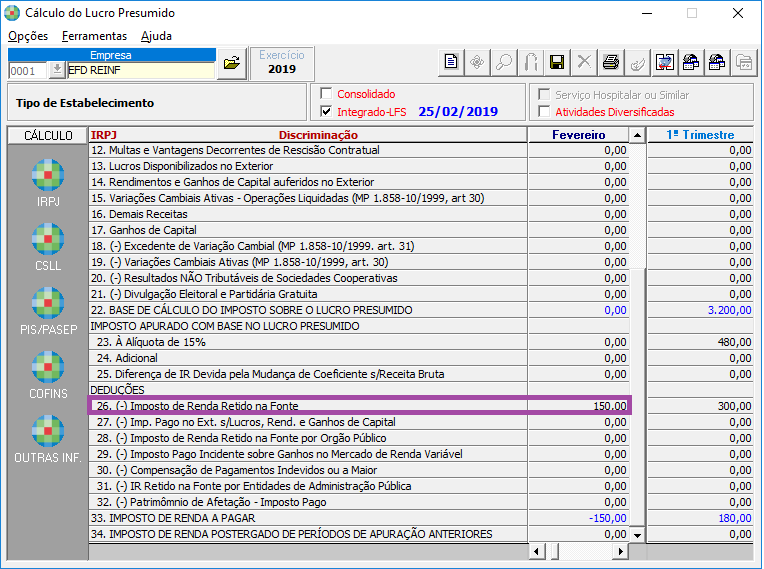Viewport: 764px width, 569px height.
Task: Click the EFD REINF company name field
Action: (x=141, y=70)
